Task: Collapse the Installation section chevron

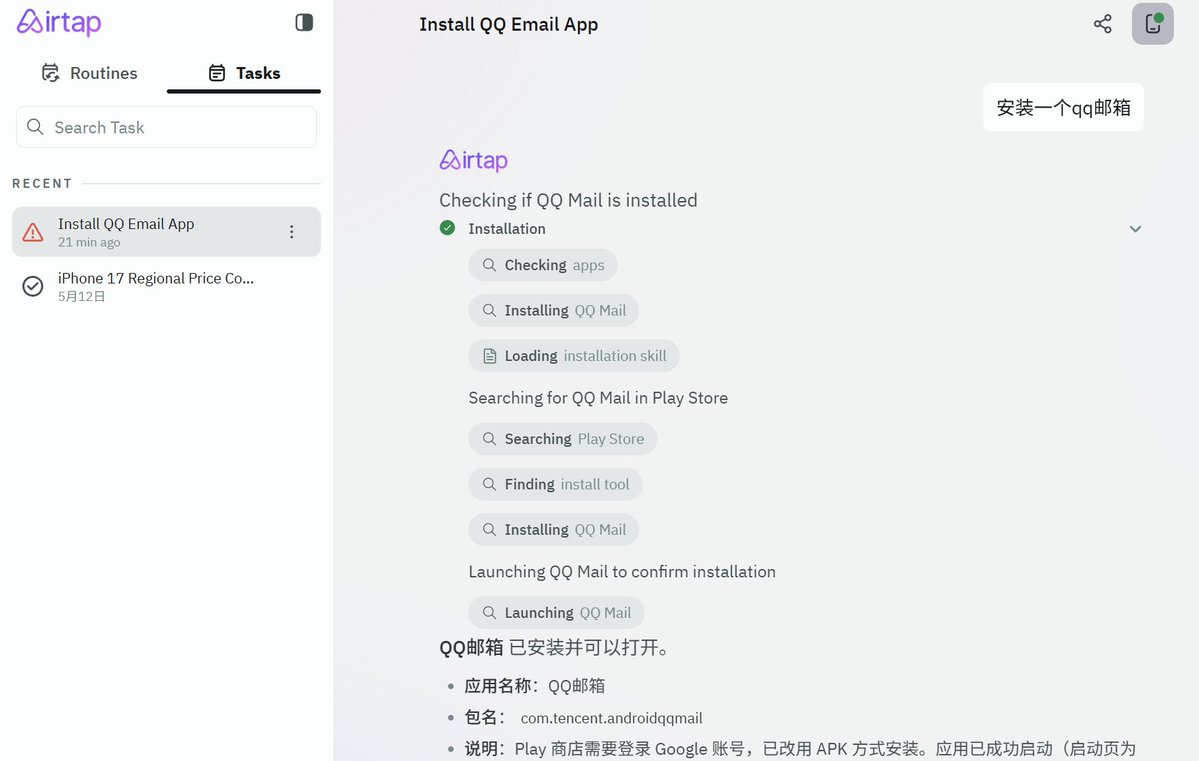Action: tap(1135, 229)
